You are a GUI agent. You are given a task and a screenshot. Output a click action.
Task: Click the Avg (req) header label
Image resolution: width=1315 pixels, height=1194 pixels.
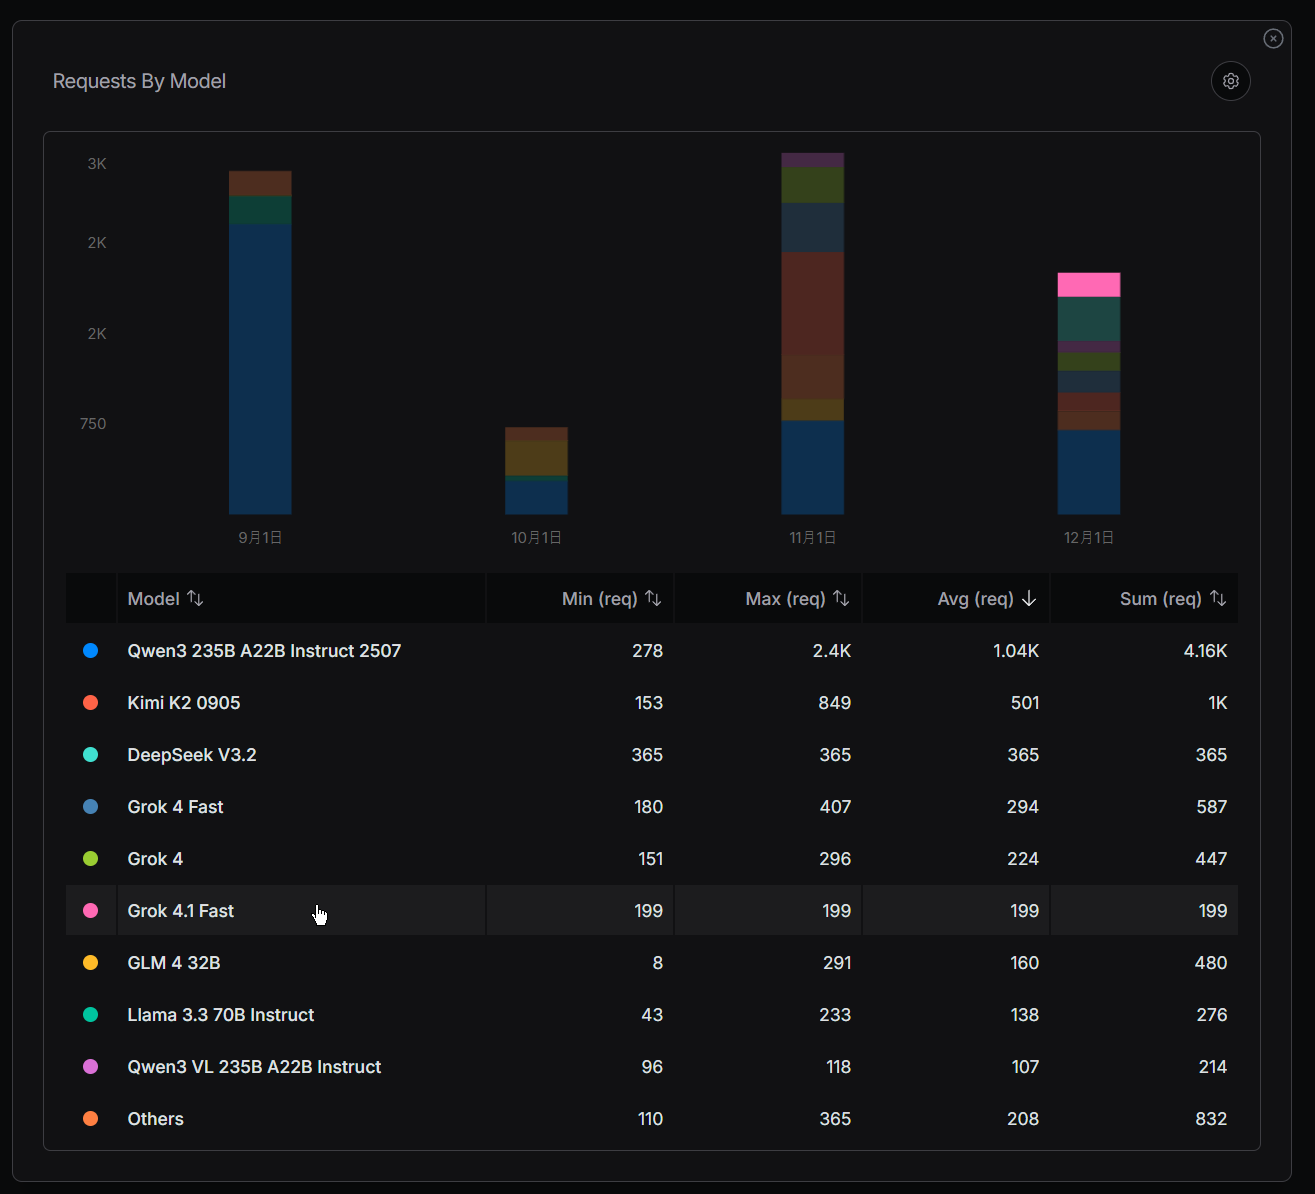[x=975, y=598]
